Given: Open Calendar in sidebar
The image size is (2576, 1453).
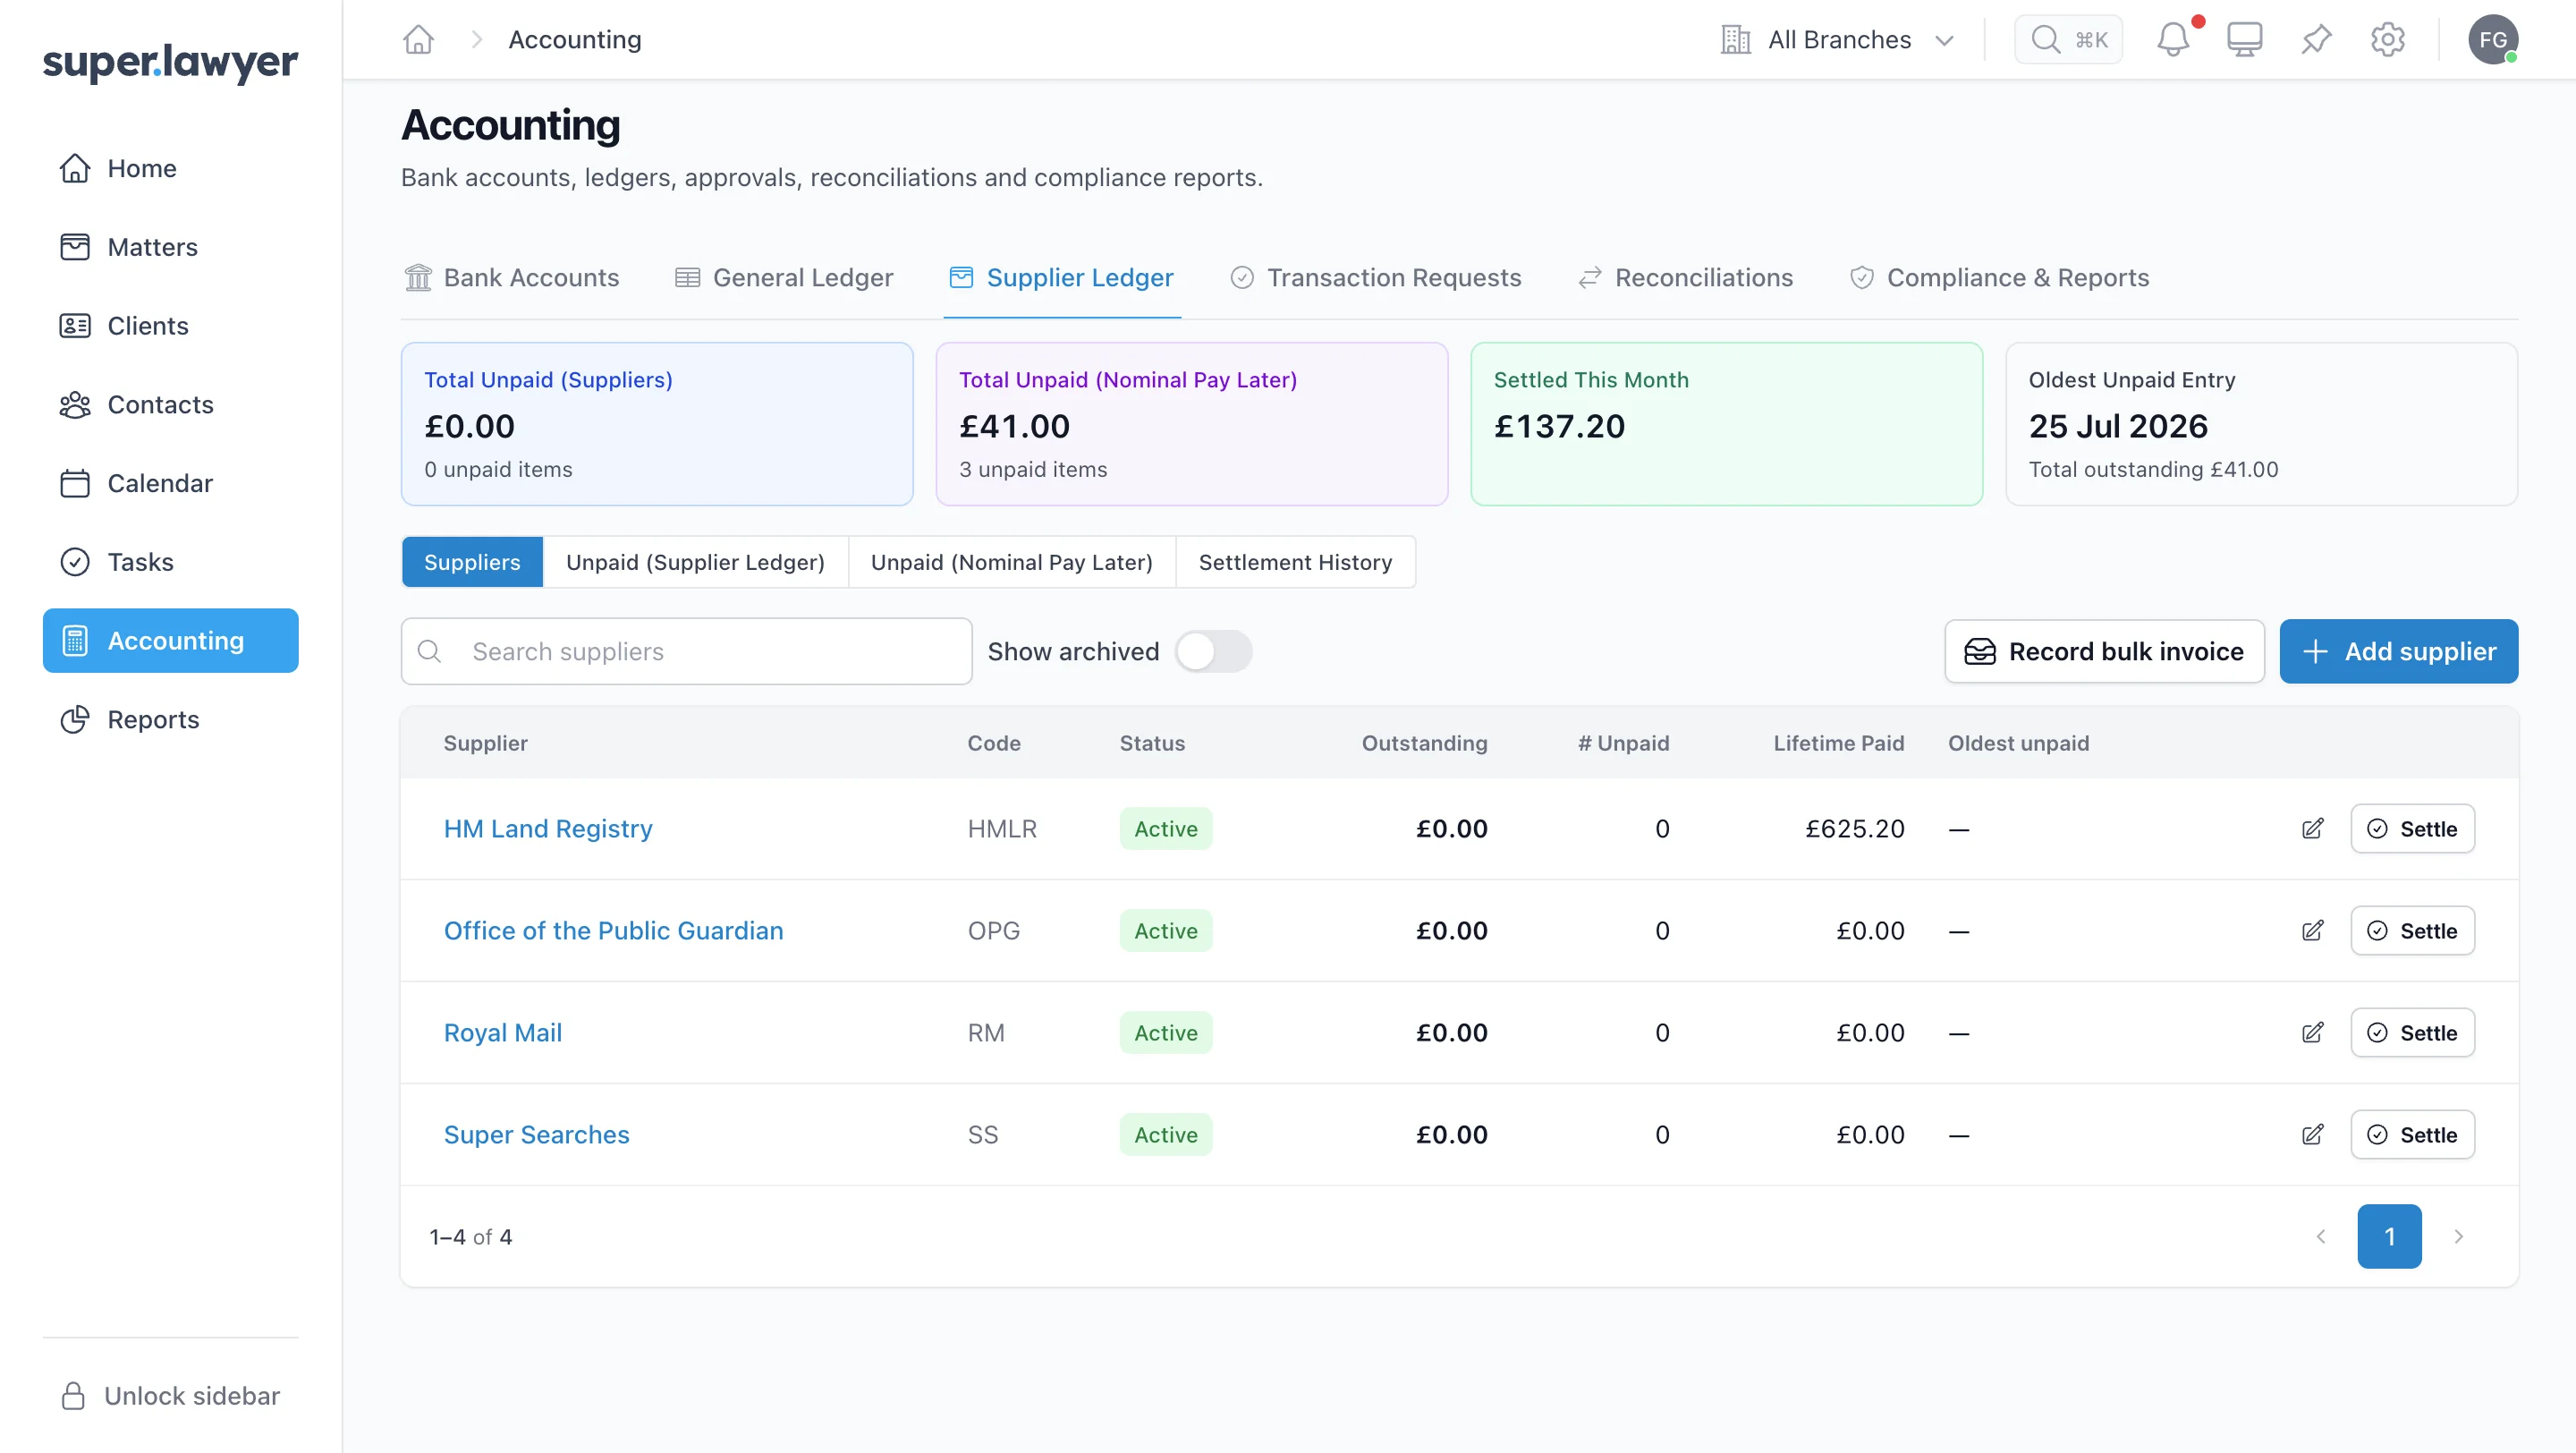Looking at the screenshot, I should (170, 483).
